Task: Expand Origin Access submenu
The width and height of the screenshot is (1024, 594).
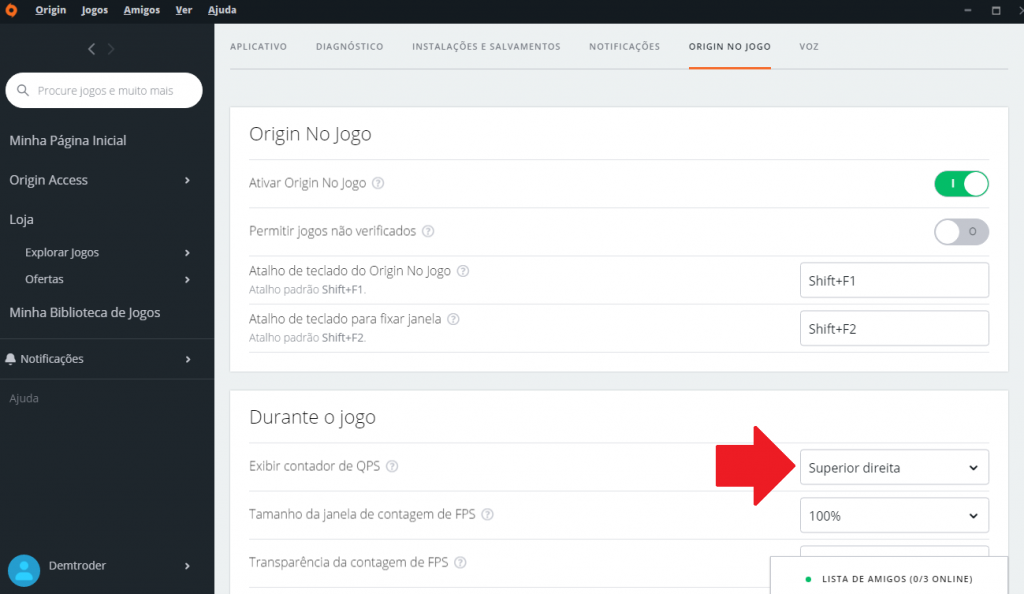Action: point(187,180)
